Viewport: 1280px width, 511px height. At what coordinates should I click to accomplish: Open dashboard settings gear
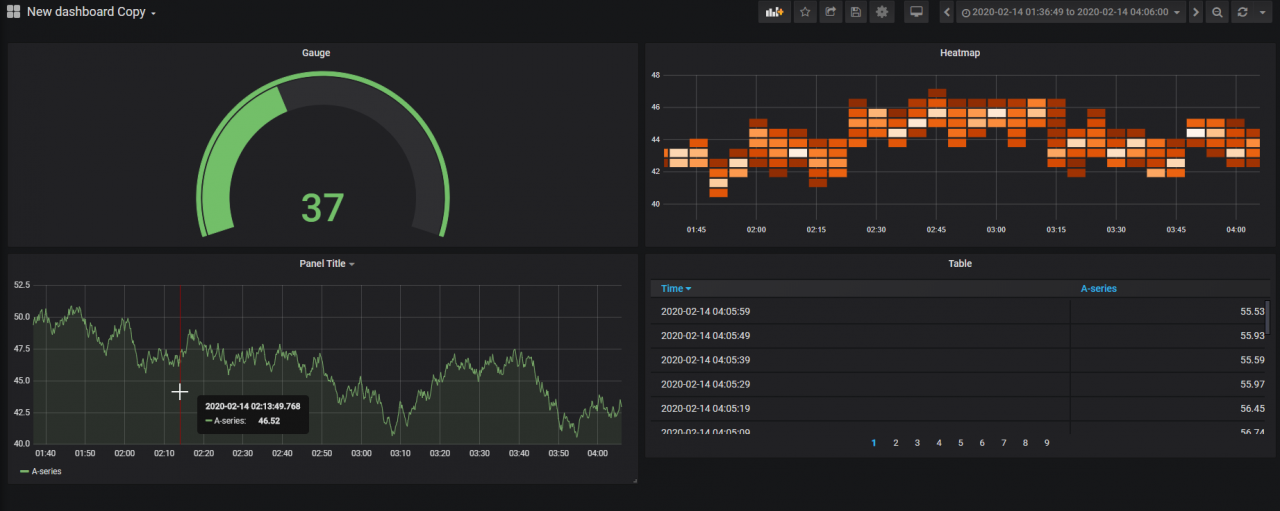(881, 12)
